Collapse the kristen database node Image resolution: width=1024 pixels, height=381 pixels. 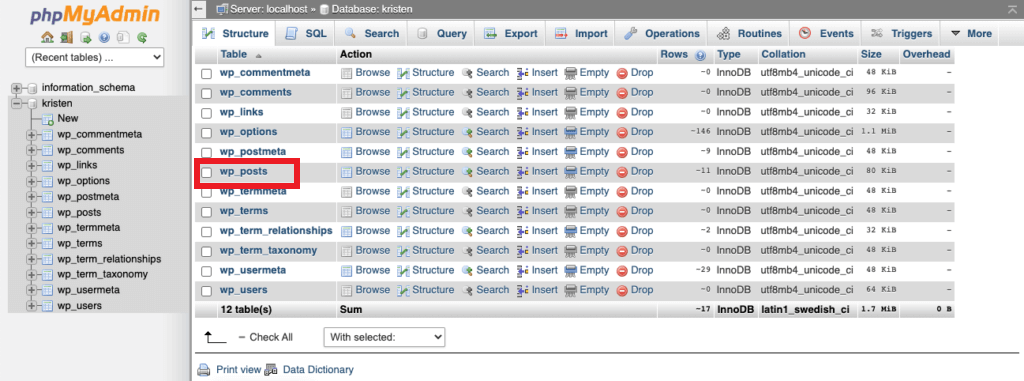[x=16, y=103]
